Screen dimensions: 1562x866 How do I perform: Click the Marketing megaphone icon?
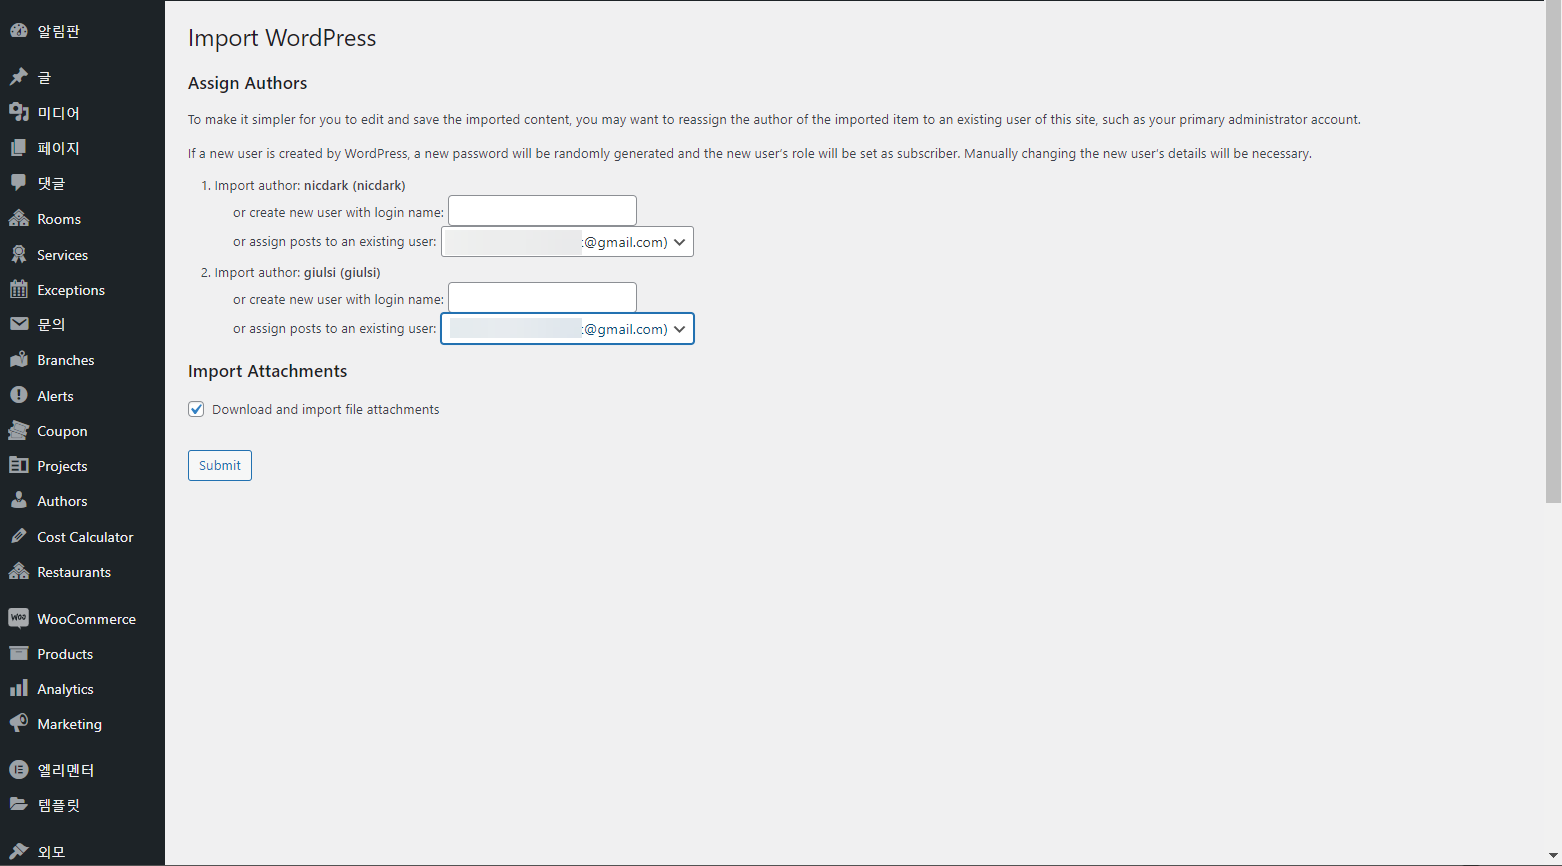coord(18,724)
